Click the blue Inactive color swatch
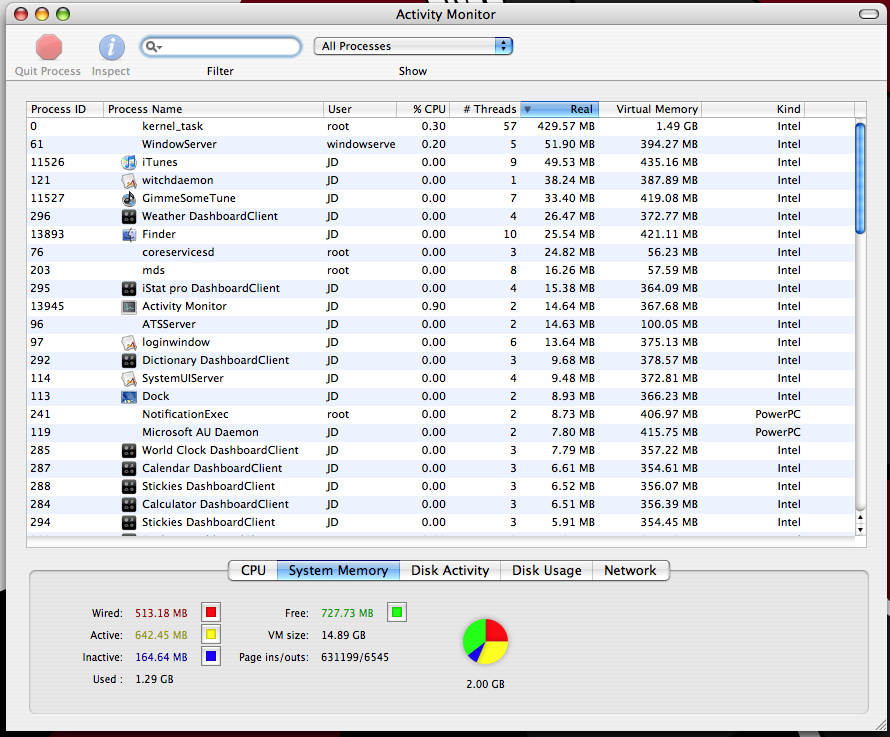 211,656
